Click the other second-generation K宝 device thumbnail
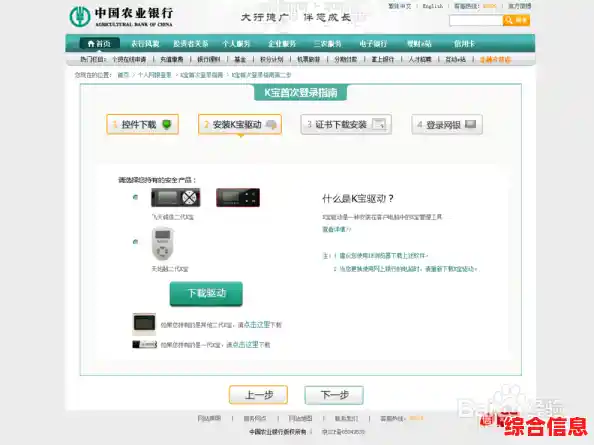The width and height of the screenshot is (594, 445). click(x=144, y=324)
